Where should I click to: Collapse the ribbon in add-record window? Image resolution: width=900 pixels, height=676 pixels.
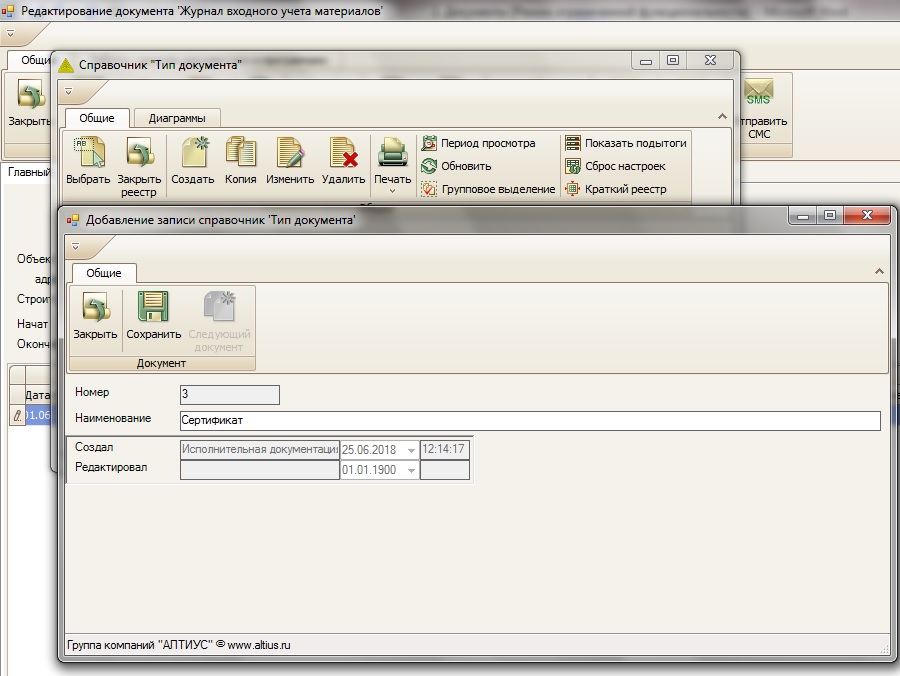click(879, 271)
